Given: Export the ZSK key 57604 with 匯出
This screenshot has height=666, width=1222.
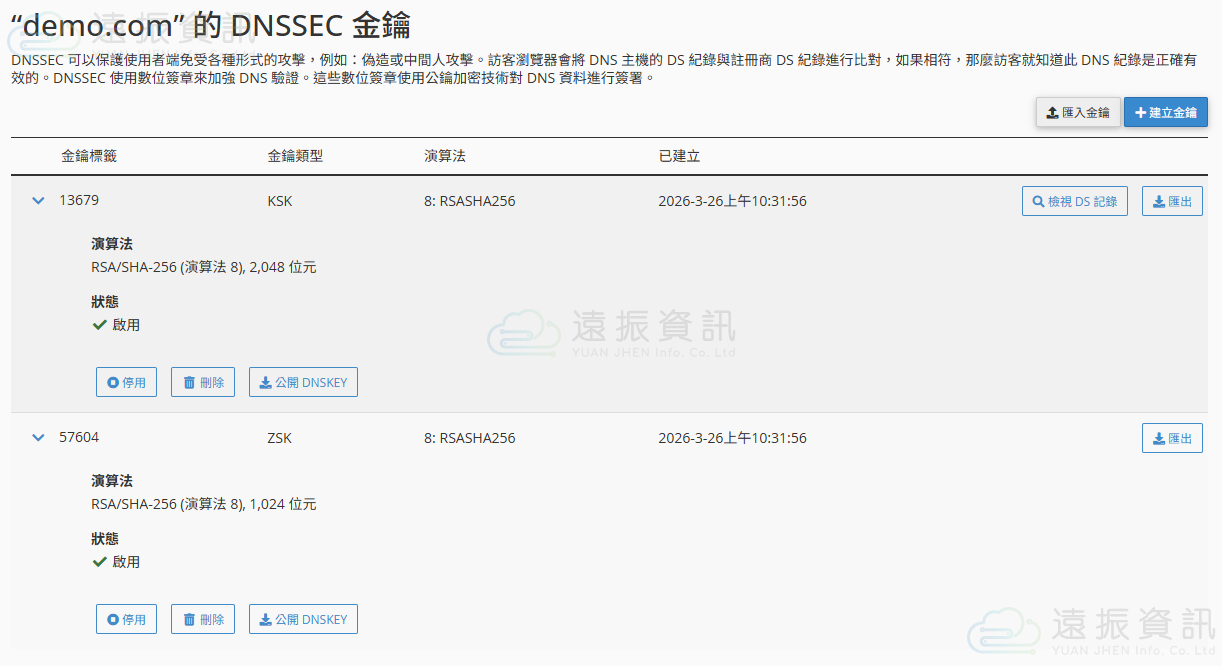Looking at the screenshot, I should [x=1172, y=438].
